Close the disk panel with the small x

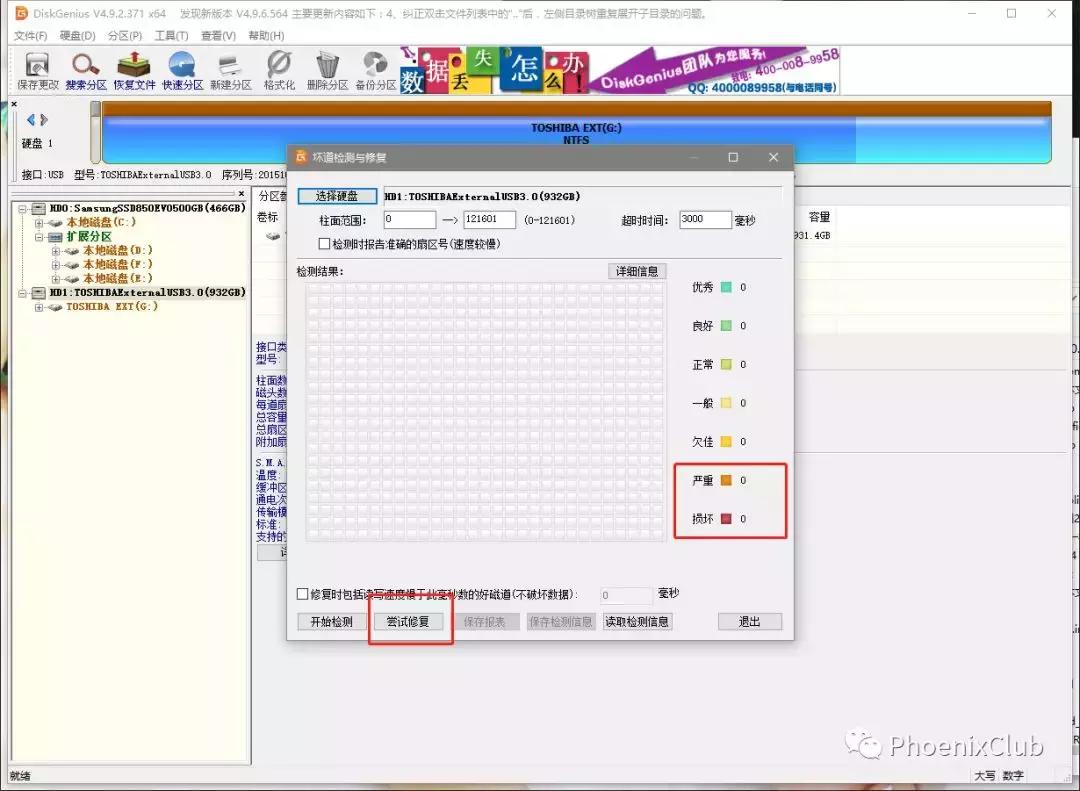tap(14, 104)
